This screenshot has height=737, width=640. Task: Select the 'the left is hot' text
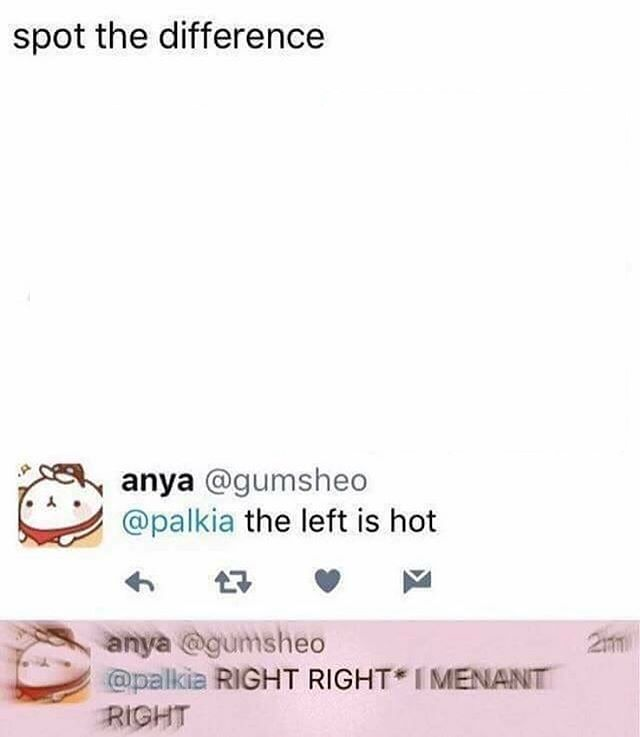click(x=341, y=521)
